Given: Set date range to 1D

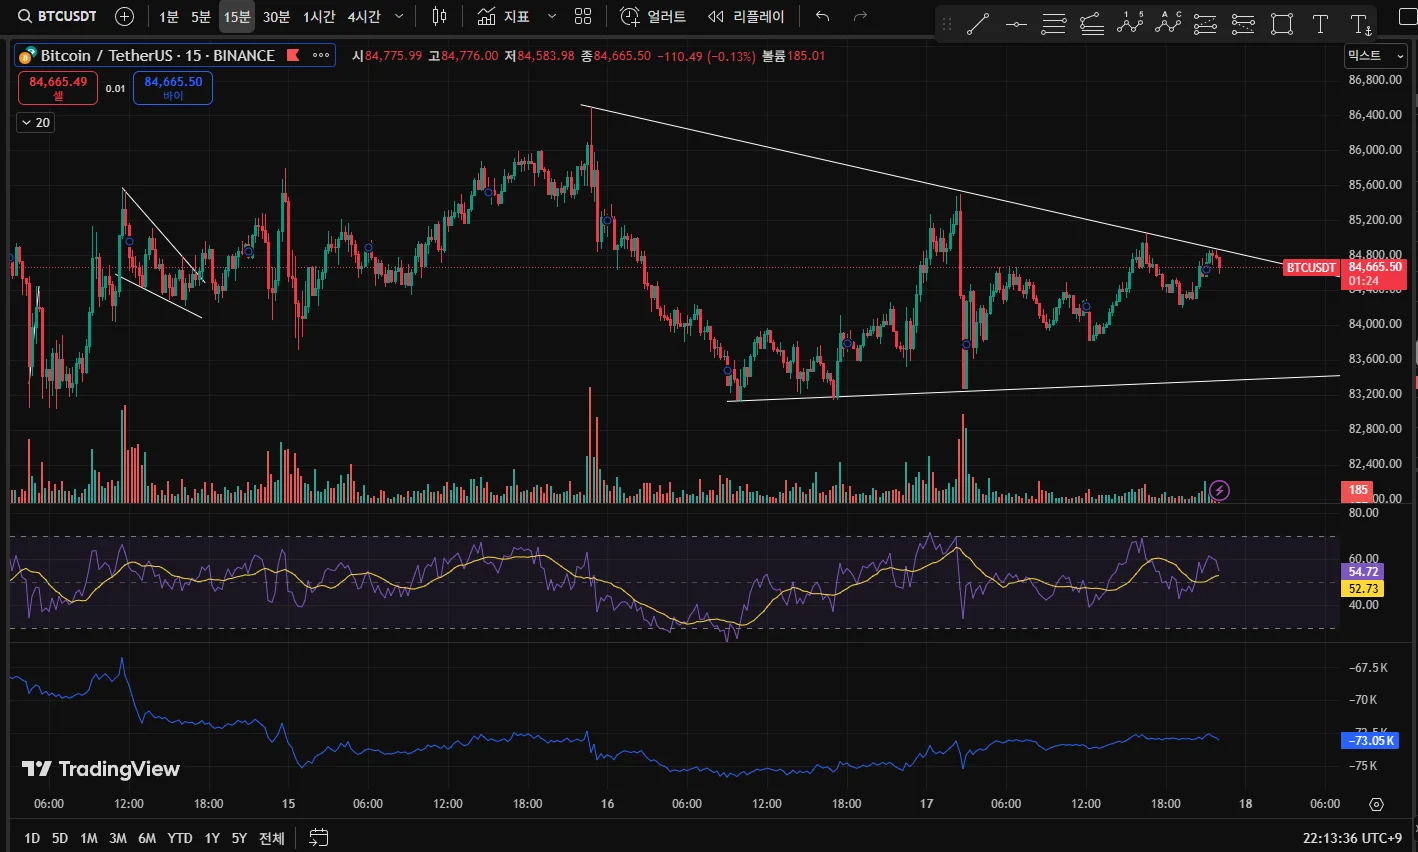Looking at the screenshot, I should click(x=32, y=838).
